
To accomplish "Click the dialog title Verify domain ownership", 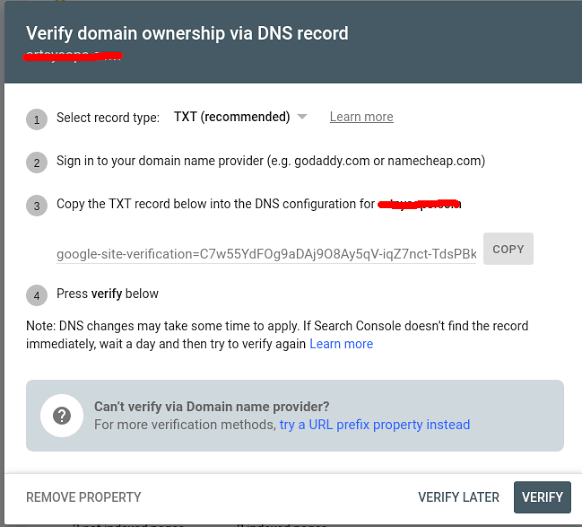I will point(187,33).
